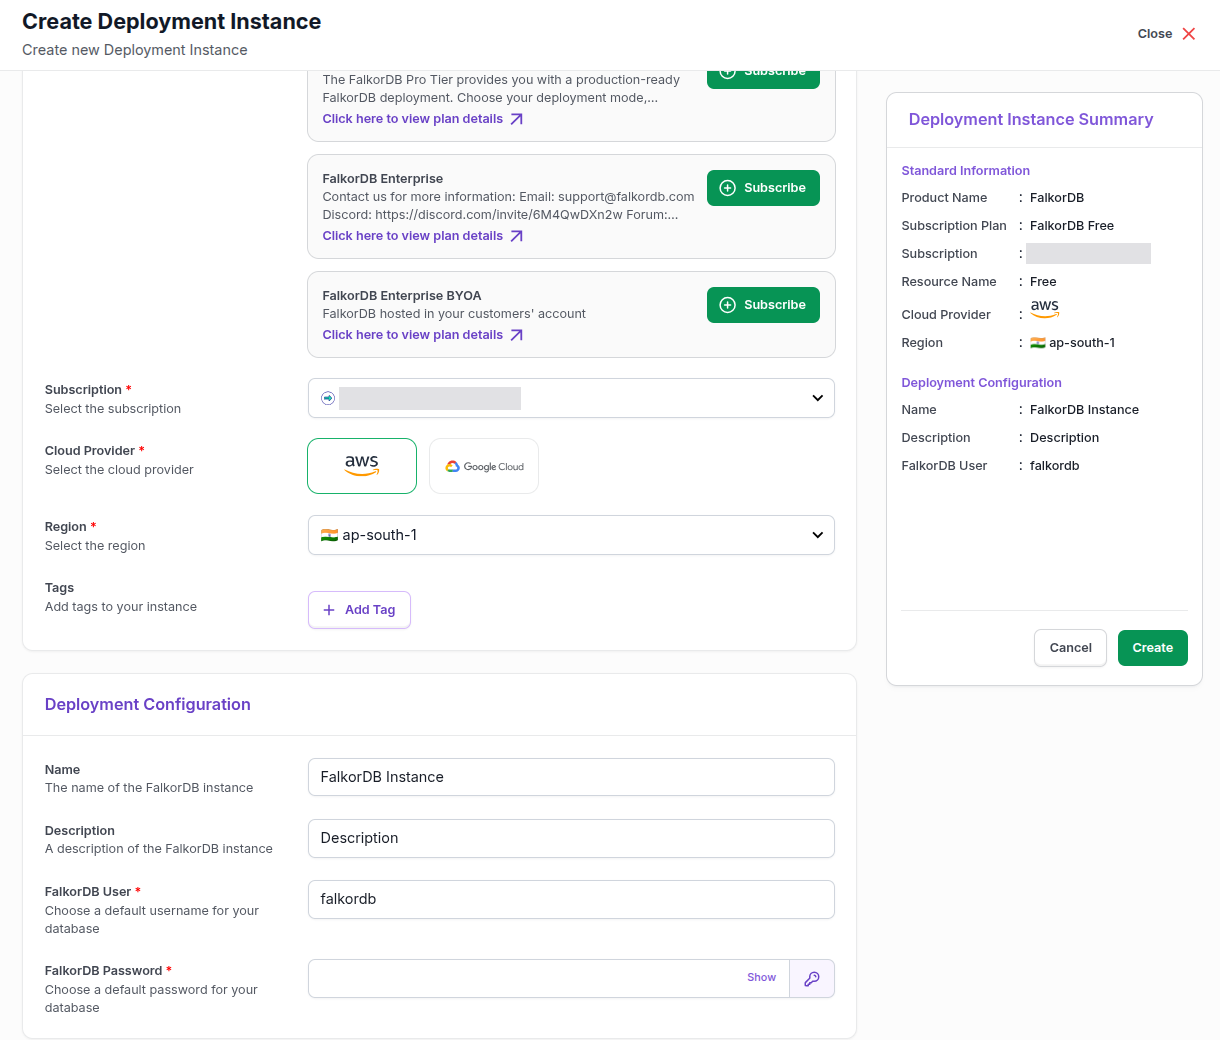Click the Cancel button

pyautogui.click(x=1070, y=648)
